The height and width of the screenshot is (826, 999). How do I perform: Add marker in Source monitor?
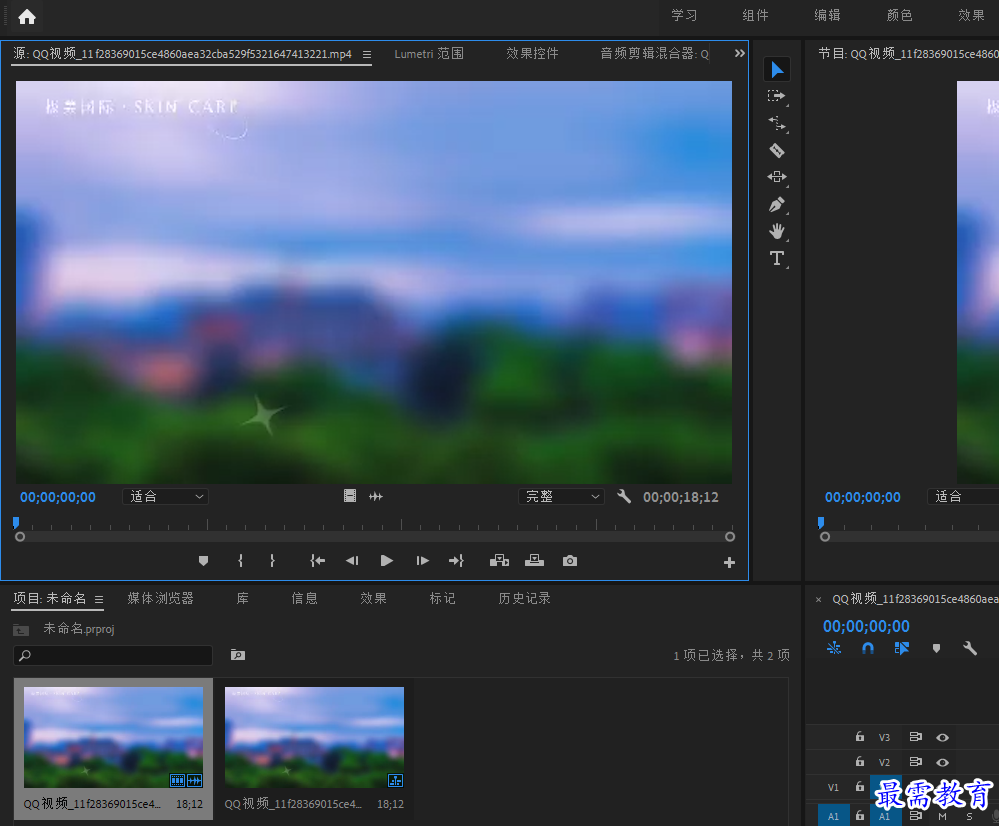point(203,561)
